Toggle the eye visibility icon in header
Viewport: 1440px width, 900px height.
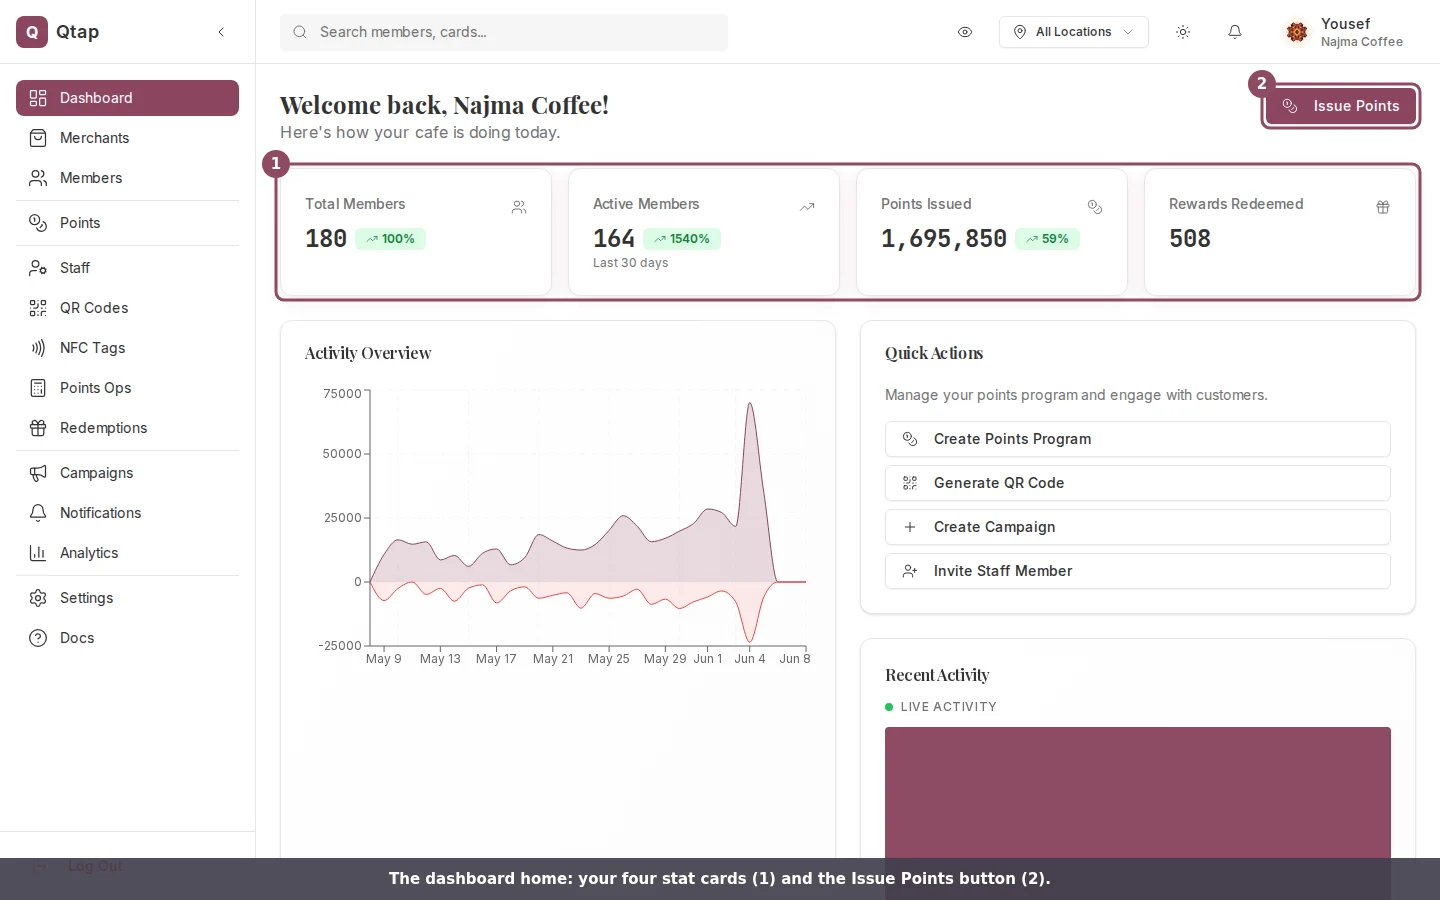pyautogui.click(x=965, y=32)
